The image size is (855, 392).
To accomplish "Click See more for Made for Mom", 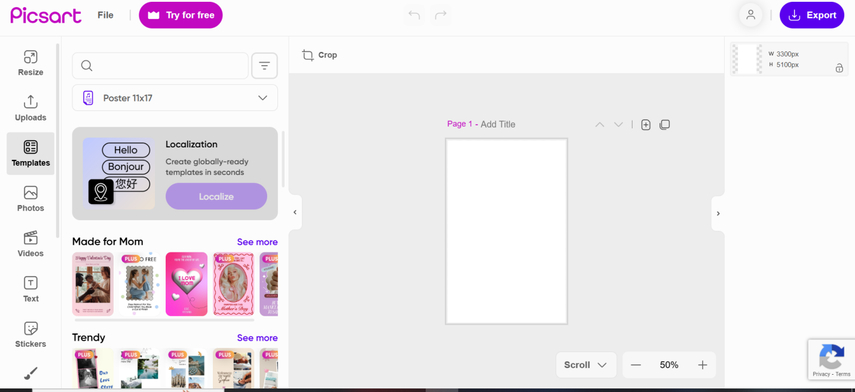I will tap(257, 242).
